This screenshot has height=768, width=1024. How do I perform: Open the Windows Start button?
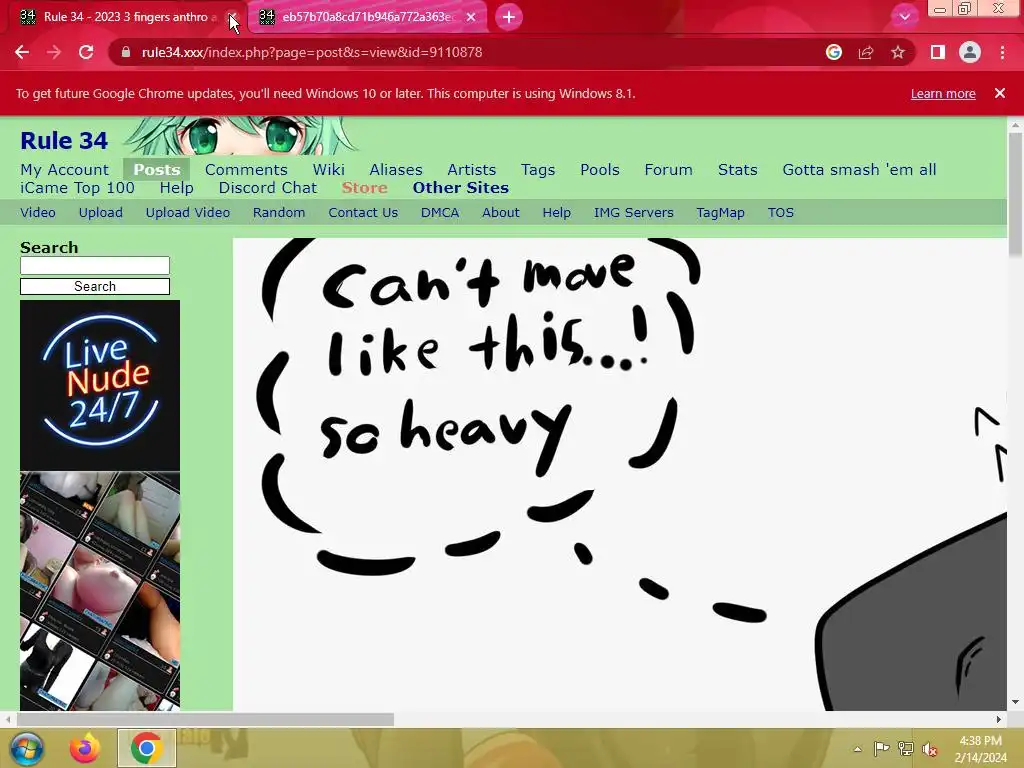[x=26, y=748]
